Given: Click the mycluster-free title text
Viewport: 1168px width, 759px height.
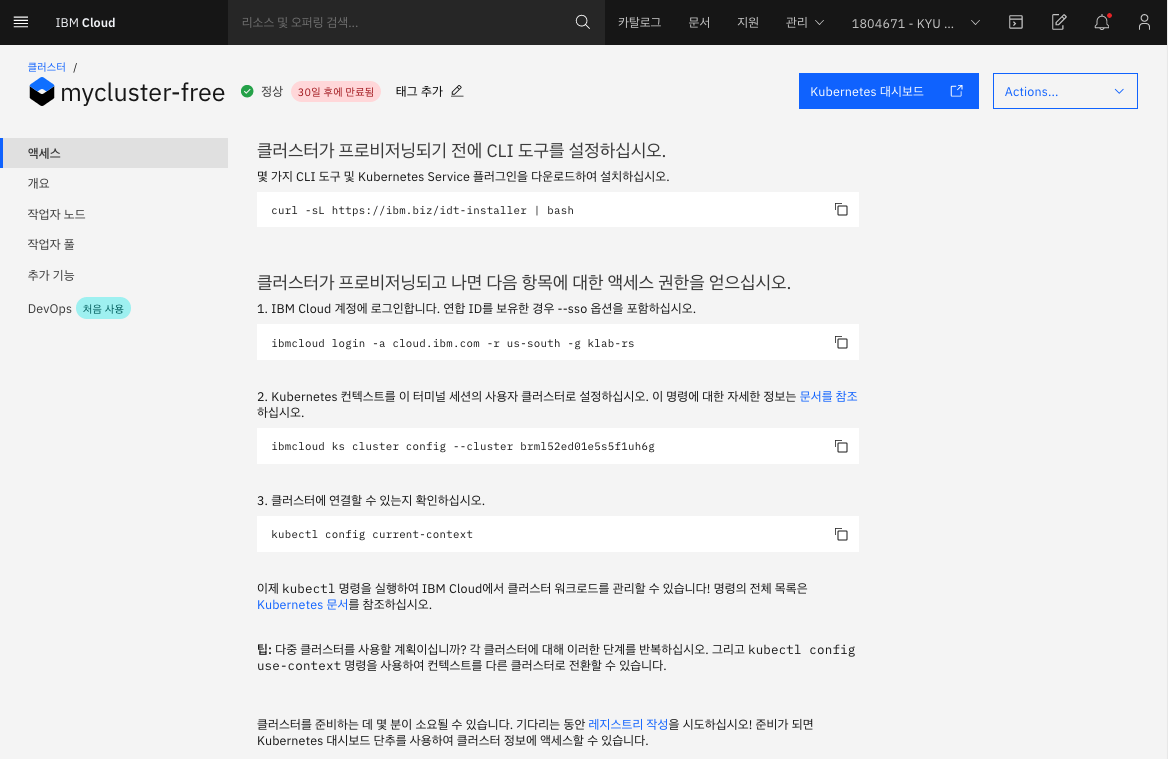Looking at the screenshot, I should [x=142, y=92].
